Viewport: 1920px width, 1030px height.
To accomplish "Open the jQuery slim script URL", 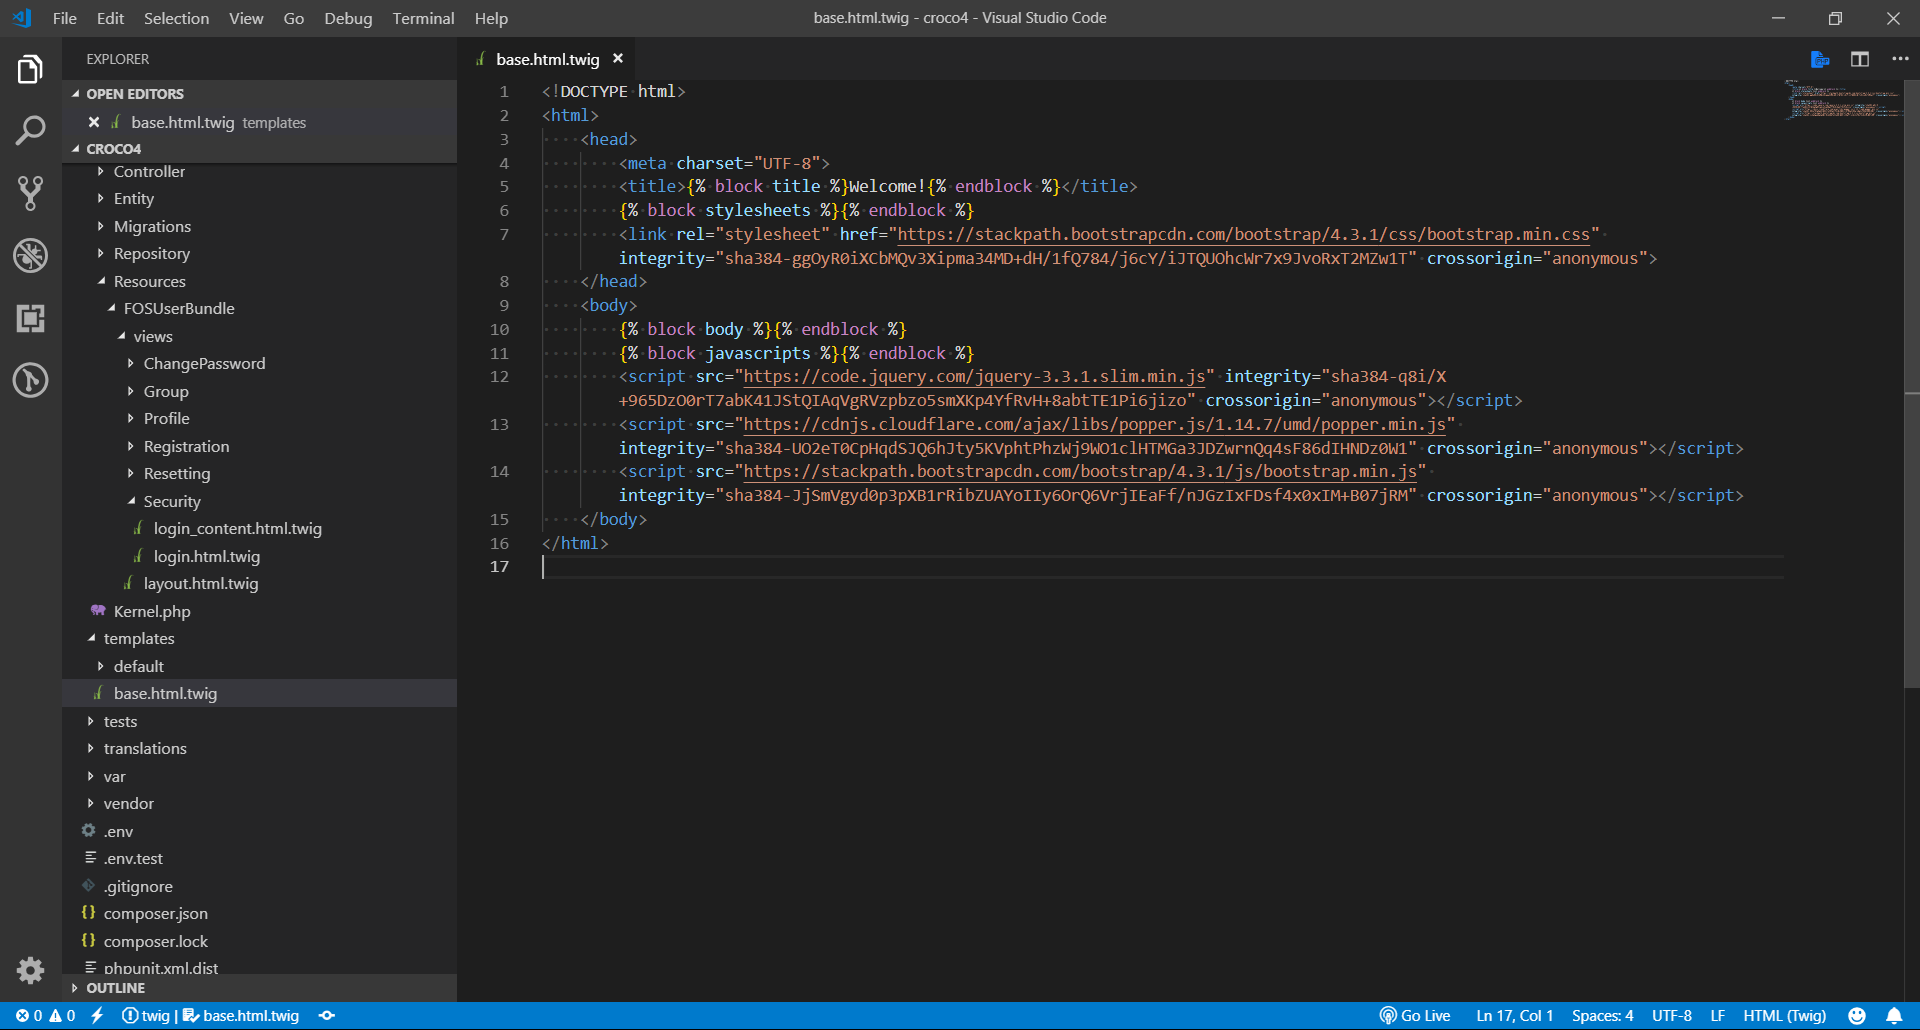I will [x=974, y=377].
